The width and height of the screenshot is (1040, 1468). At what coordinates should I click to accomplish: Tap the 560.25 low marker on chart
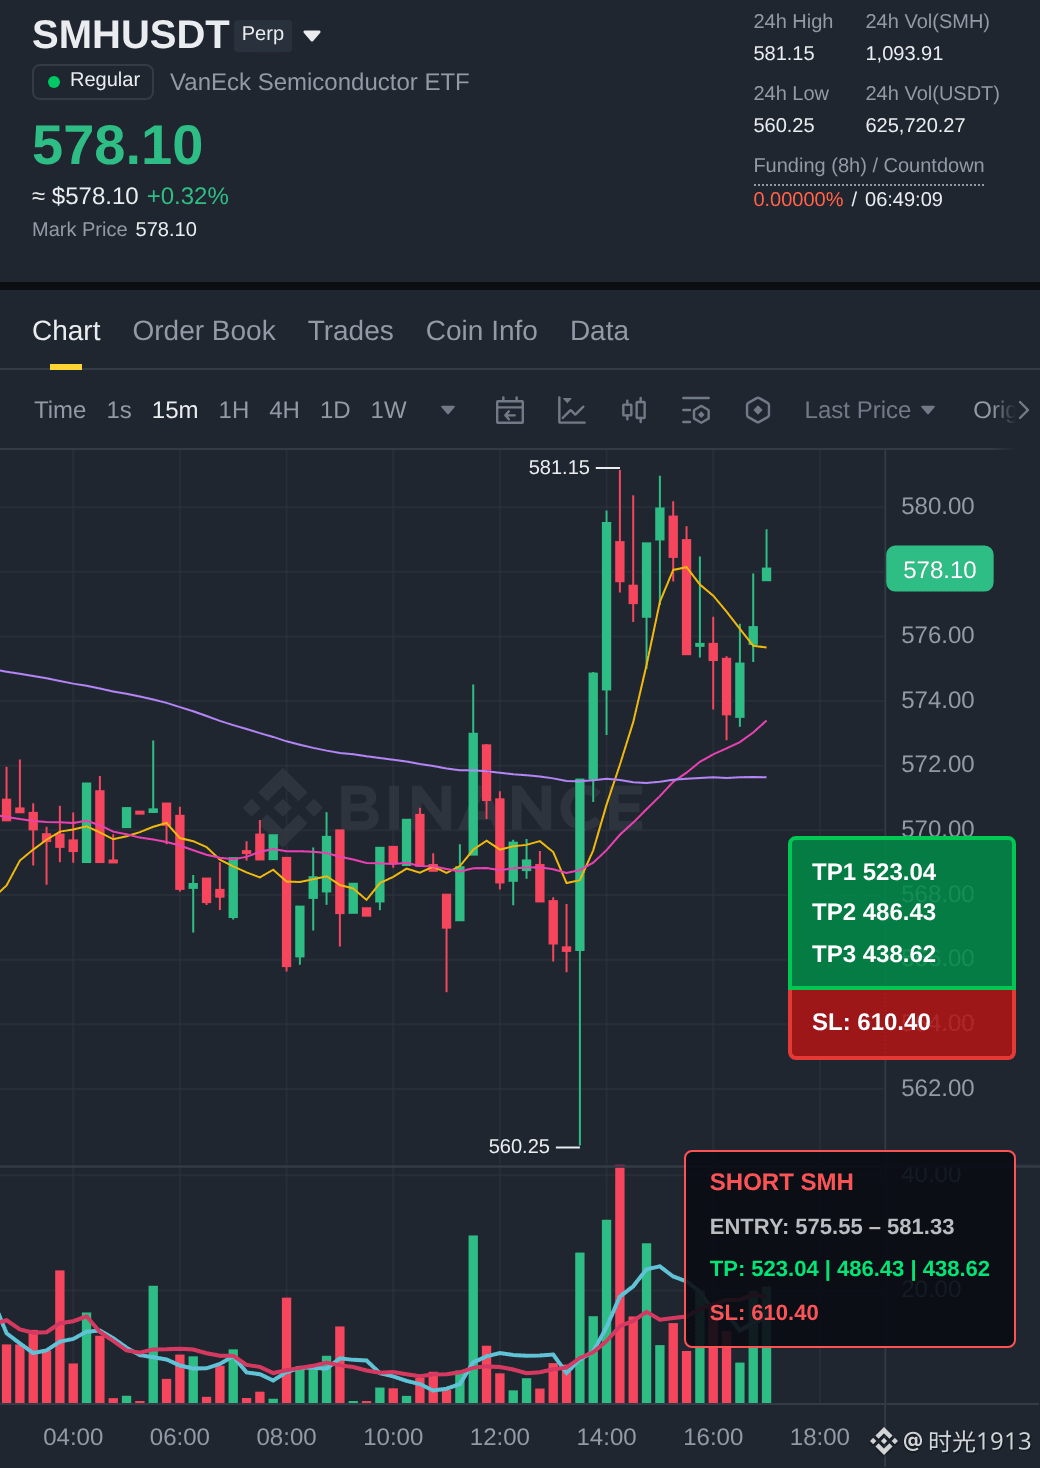coord(519,1146)
